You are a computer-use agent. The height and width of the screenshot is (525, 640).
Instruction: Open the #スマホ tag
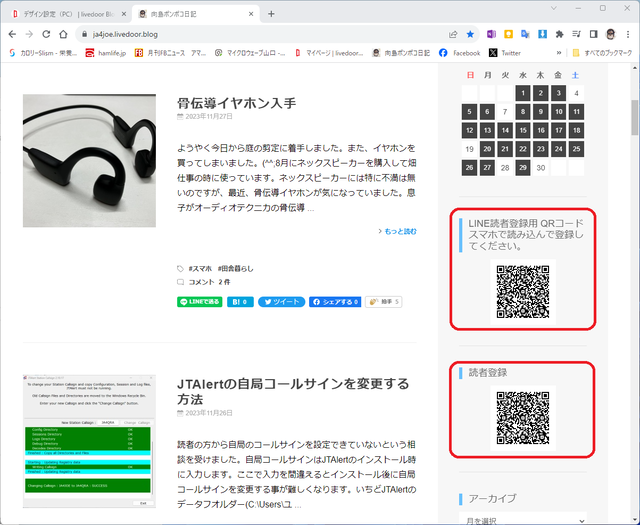200,269
